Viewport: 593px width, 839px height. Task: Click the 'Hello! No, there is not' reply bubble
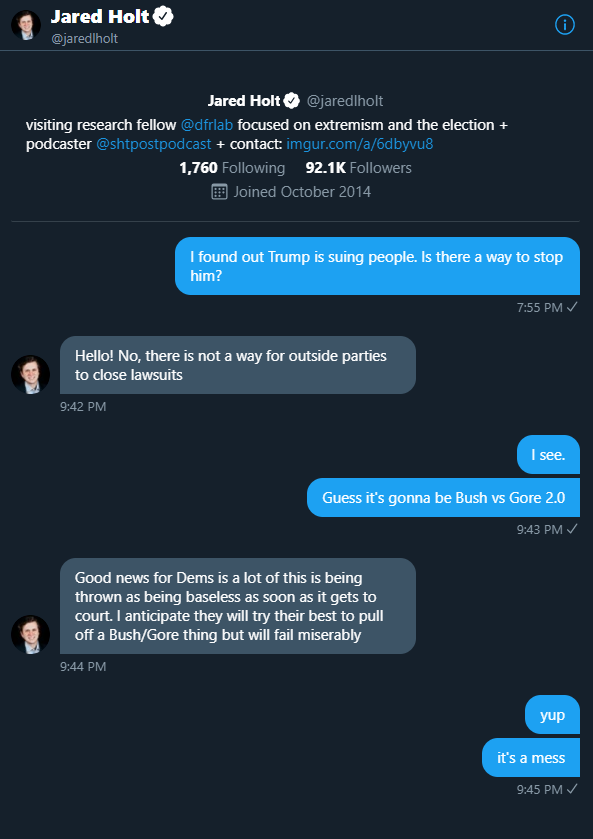tap(238, 365)
